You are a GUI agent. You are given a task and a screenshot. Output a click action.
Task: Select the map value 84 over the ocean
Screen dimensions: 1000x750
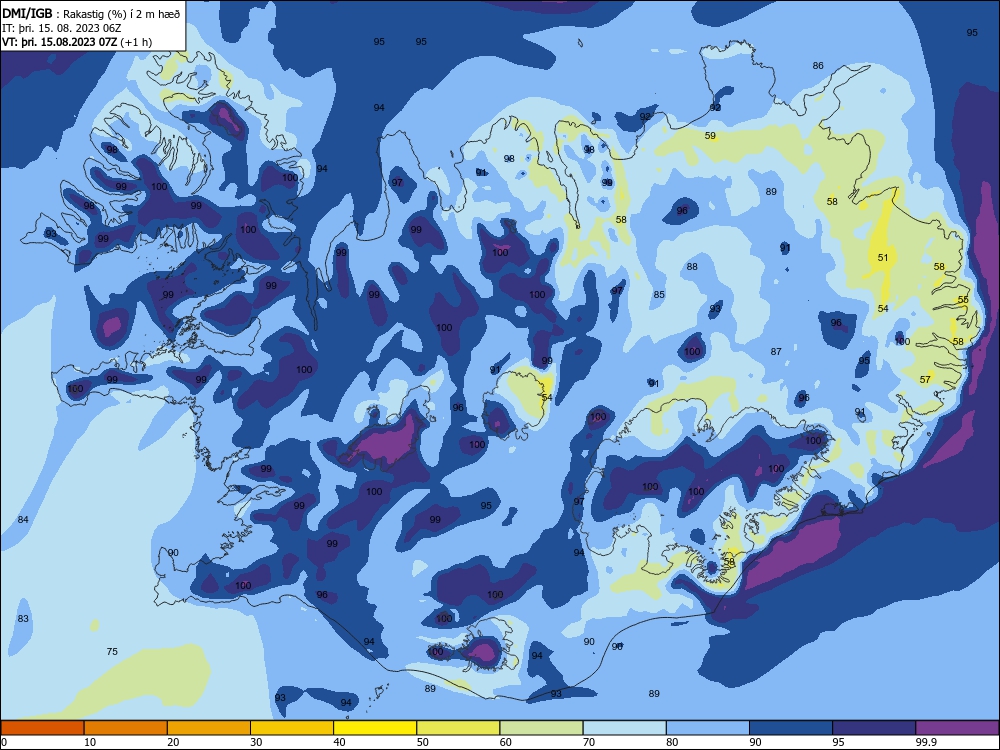23,520
